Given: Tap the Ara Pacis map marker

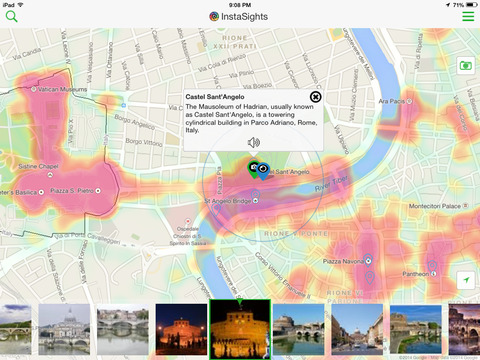Looking at the screenshot, I should (409, 101).
